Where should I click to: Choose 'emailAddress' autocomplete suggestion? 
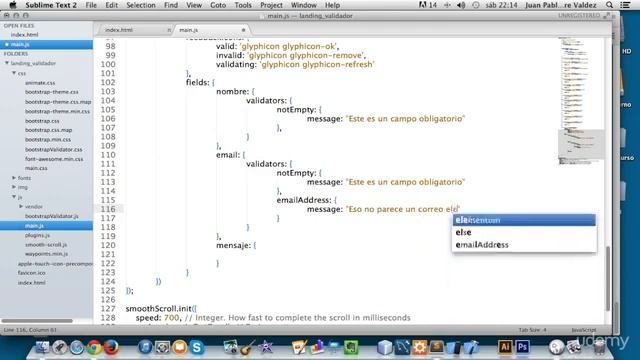tap(524, 245)
